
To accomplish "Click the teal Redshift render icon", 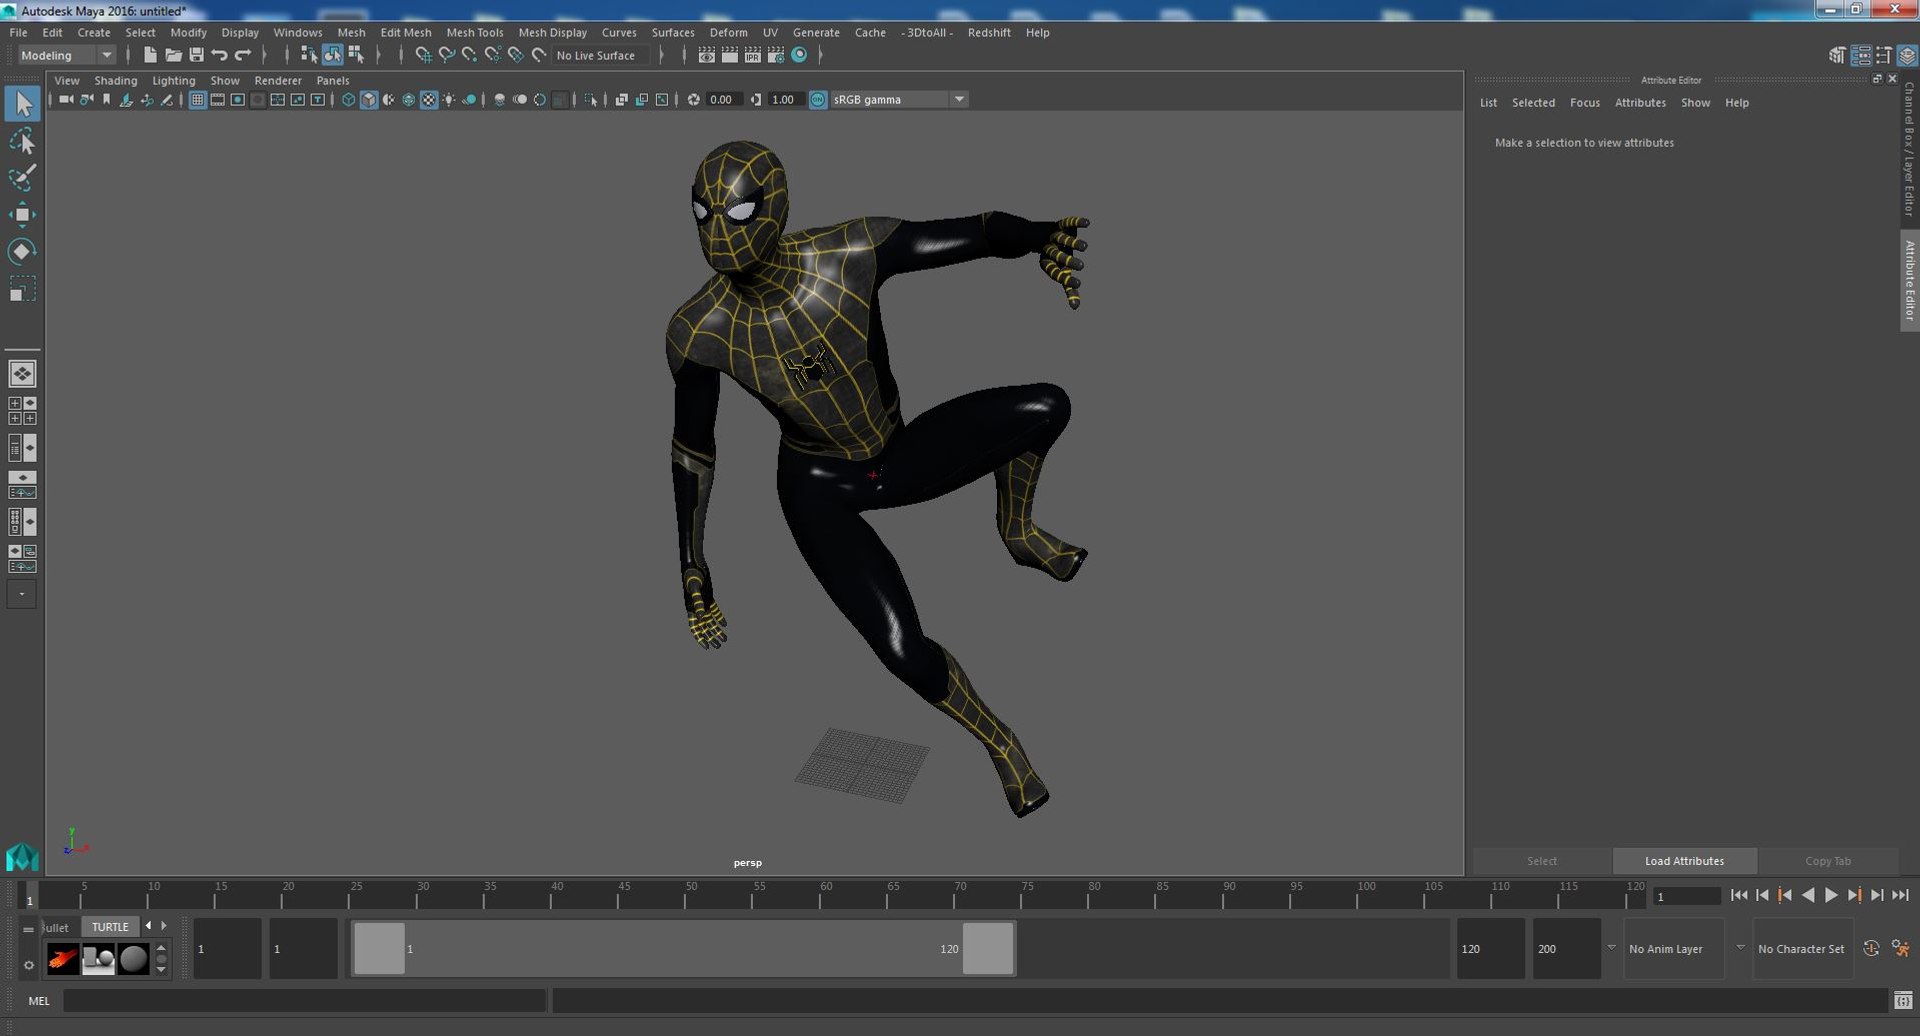I will 799,55.
